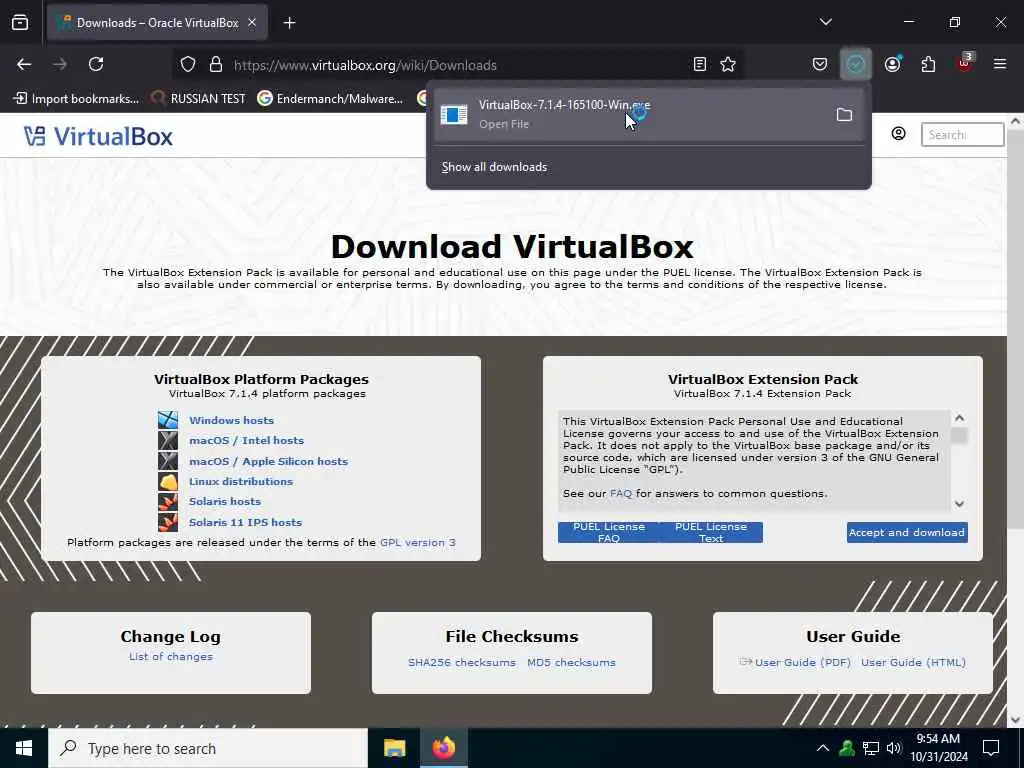This screenshot has height=768, width=1024.
Task: Click the page vertical scrollbar thumb
Action: click(x=1016, y=330)
